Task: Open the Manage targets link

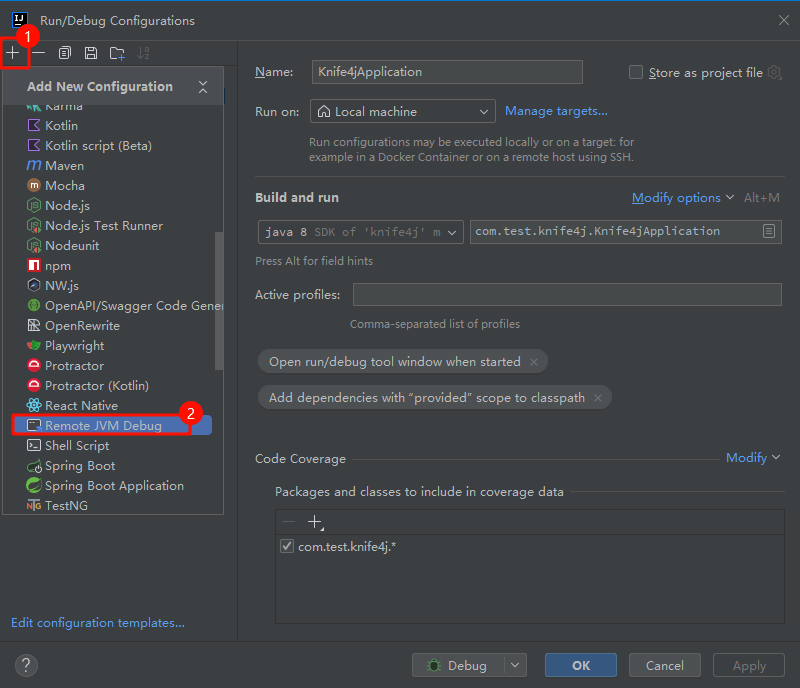Action: click(x=556, y=111)
